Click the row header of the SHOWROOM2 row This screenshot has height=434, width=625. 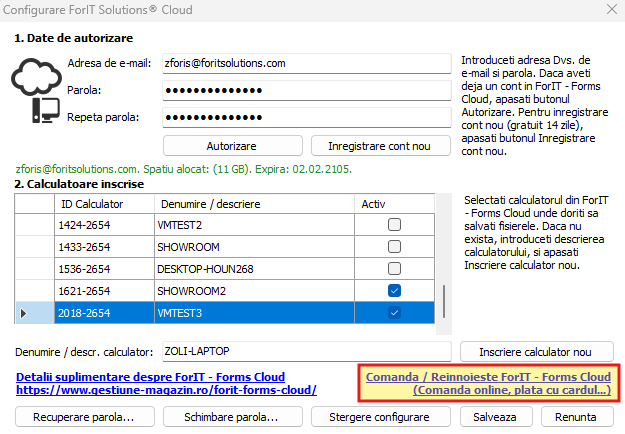[35, 291]
